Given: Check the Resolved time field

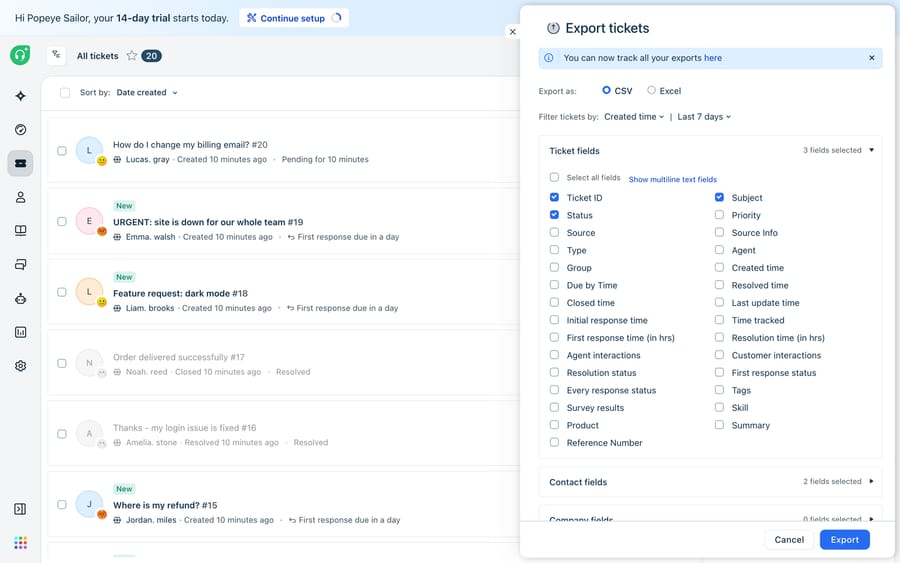Looking at the screenshot, I should [x=719, y=285].
